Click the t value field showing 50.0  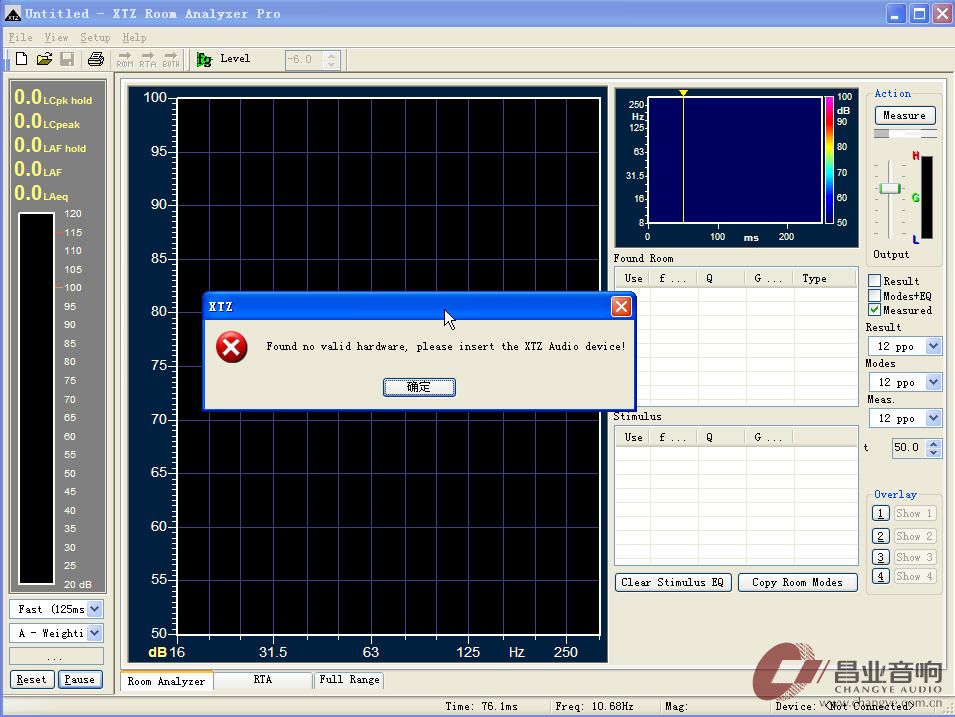907,448
